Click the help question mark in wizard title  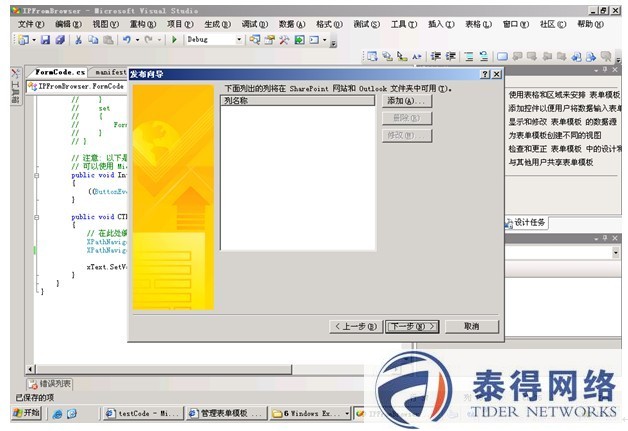point(485,74)
